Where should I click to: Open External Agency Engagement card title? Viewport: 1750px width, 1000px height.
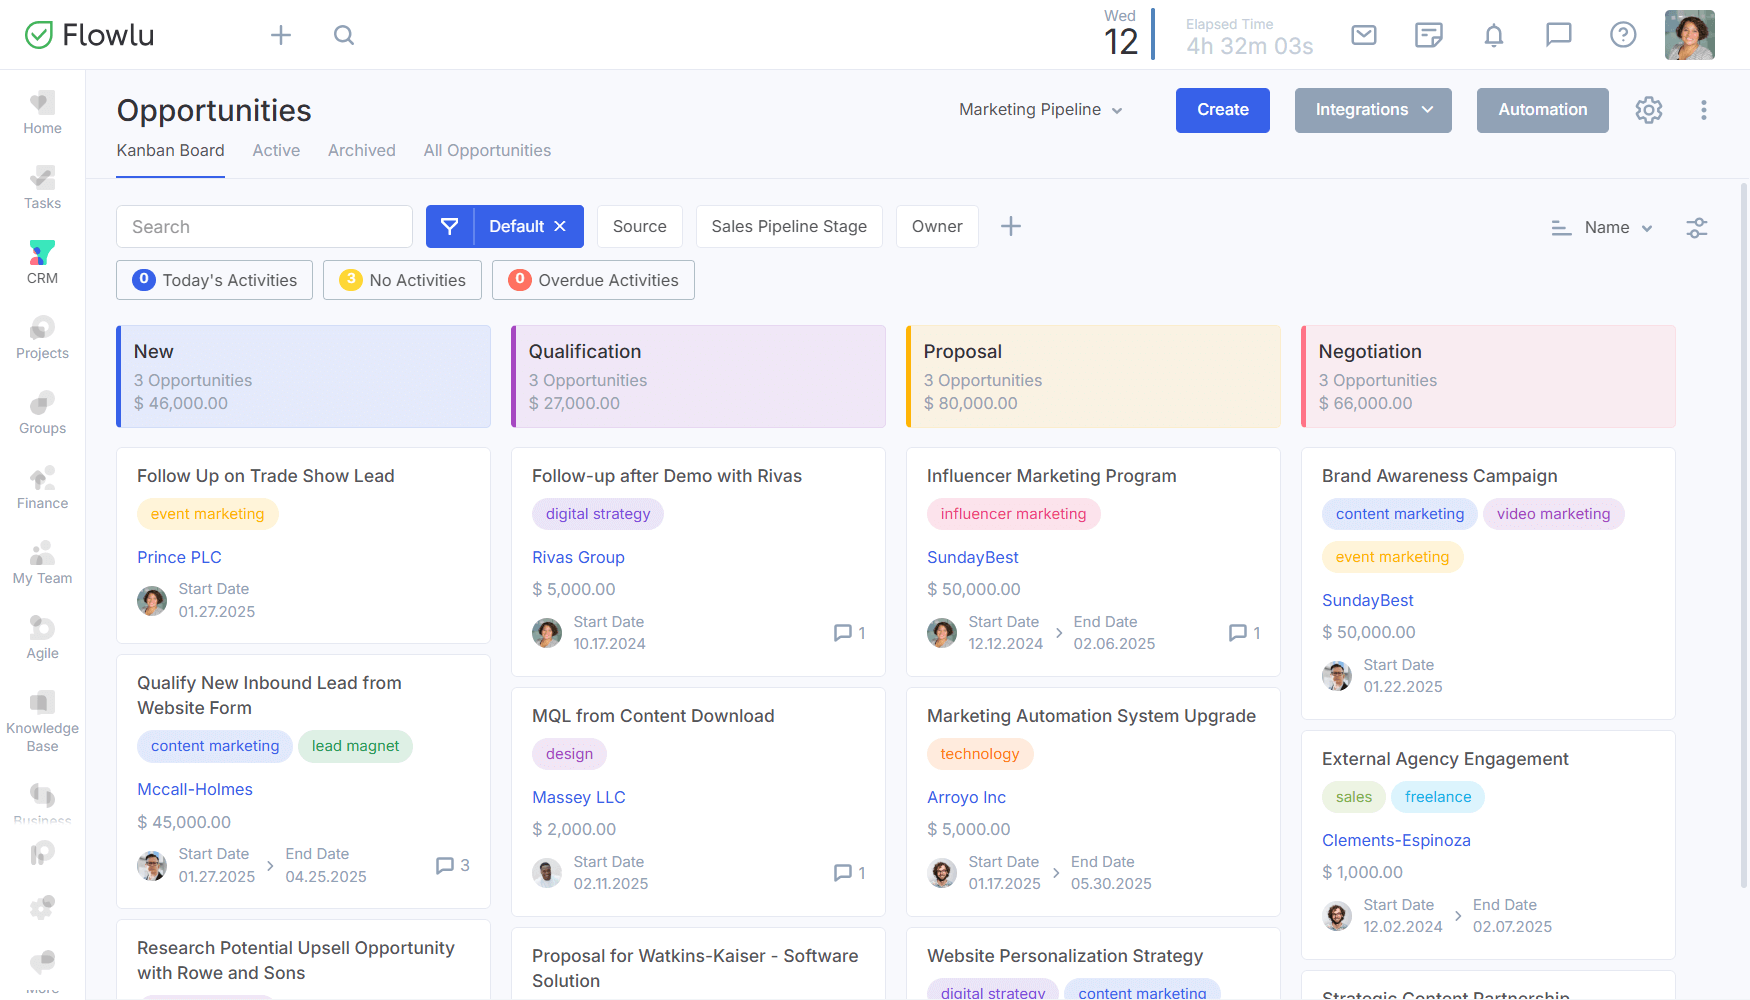tap(1445, 759)
